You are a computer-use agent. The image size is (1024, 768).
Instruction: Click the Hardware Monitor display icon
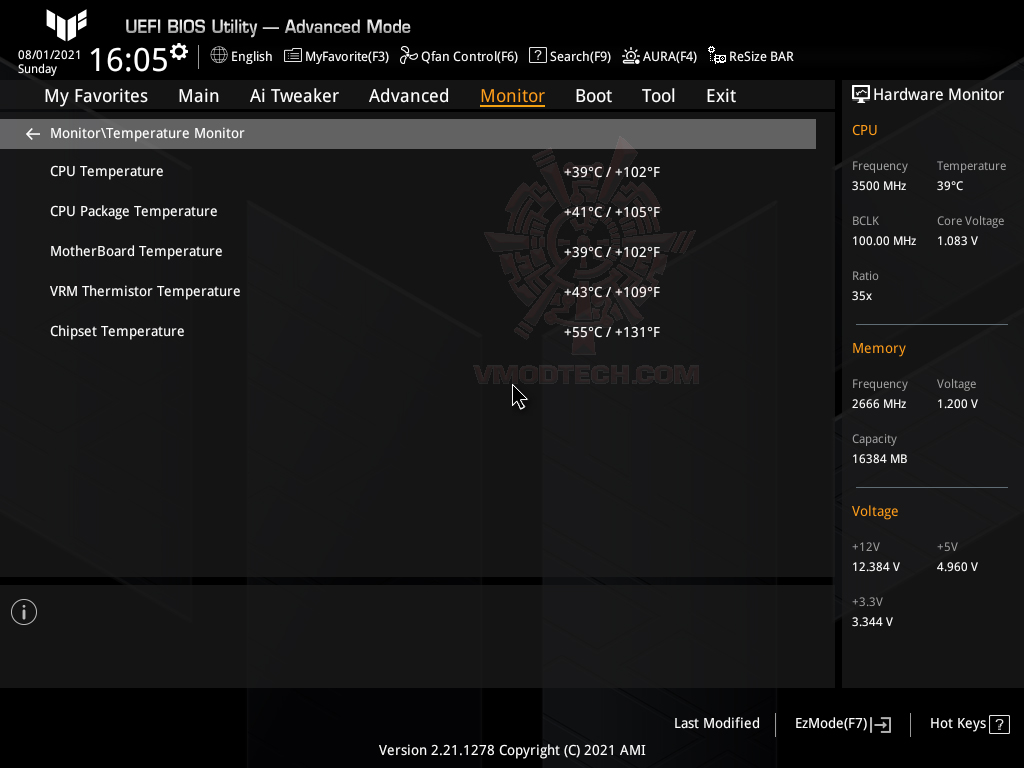861,95
